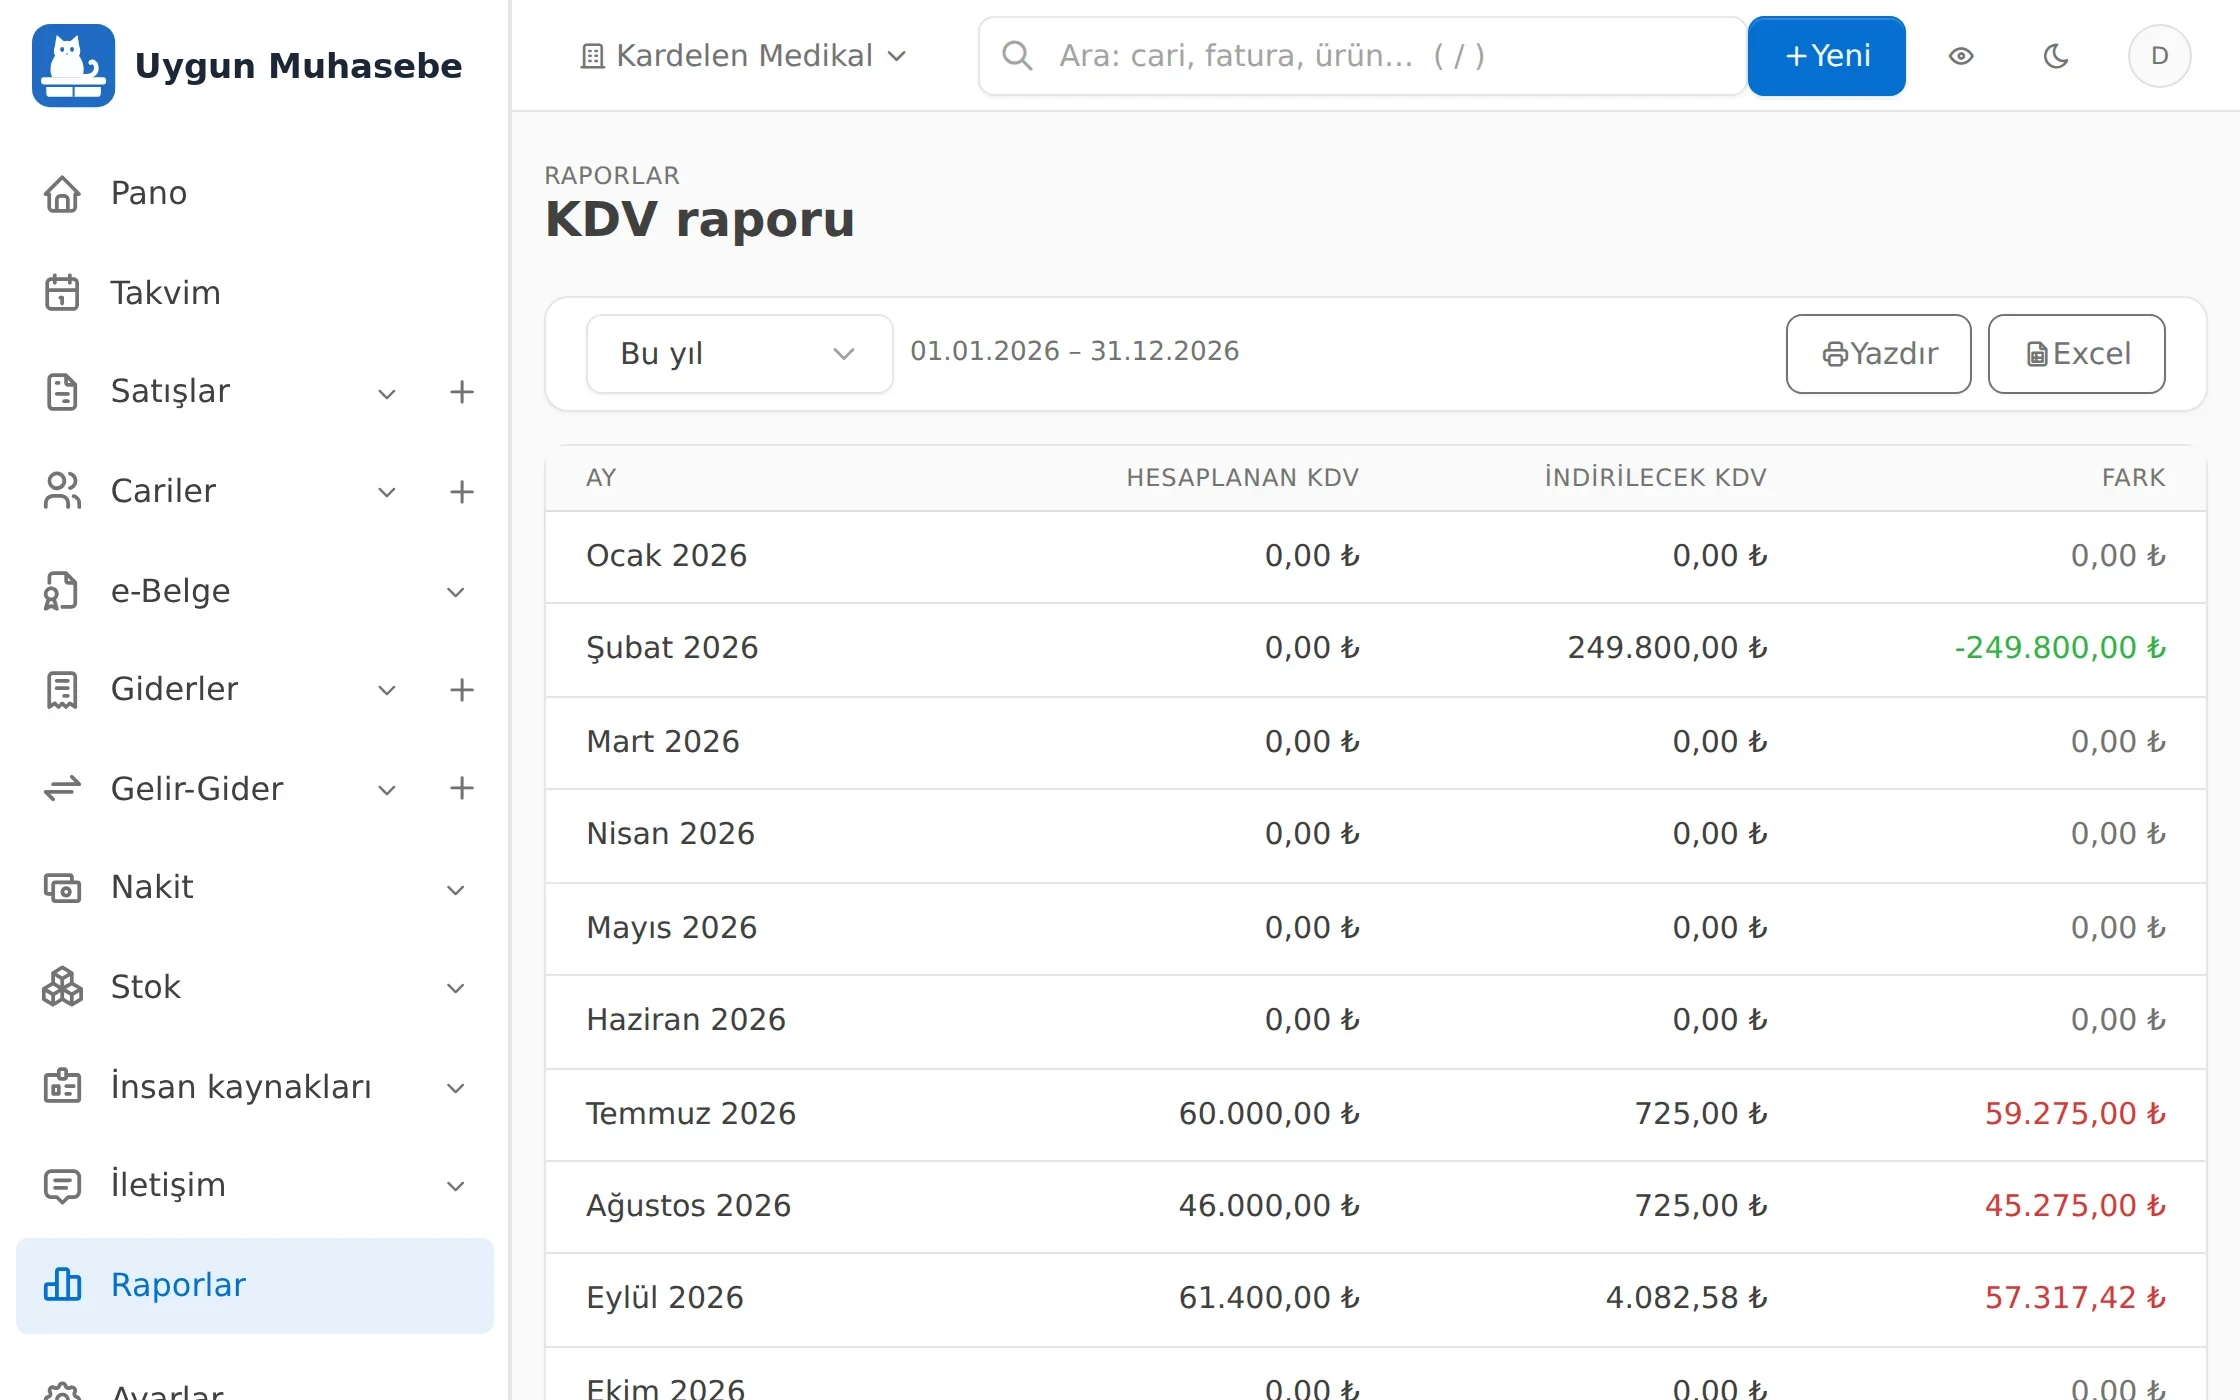
Task: Click 4.082,58 ₺ deductible KDV value
Action: point(1686,1298)
